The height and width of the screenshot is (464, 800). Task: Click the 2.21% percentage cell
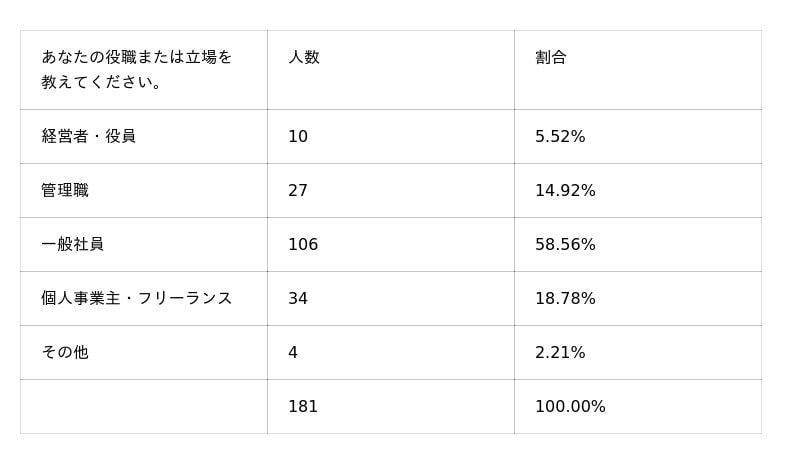coord(560,353)
